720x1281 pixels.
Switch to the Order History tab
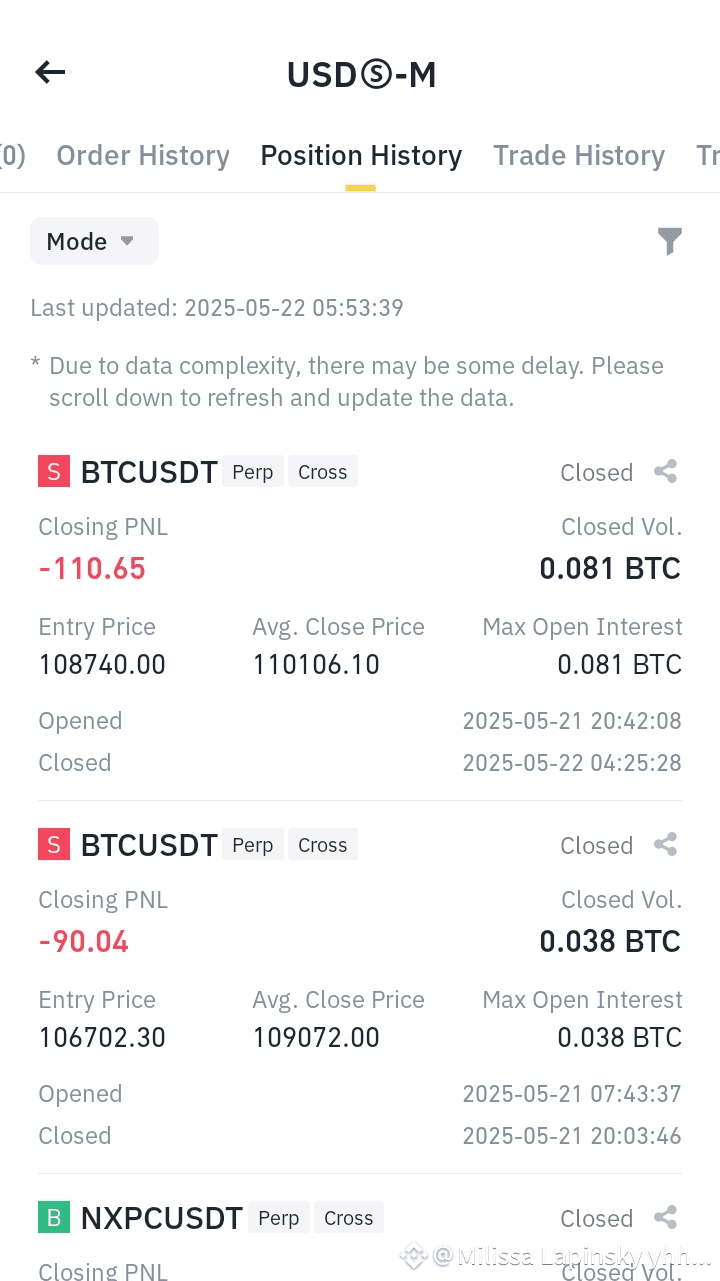coord(143,156)
